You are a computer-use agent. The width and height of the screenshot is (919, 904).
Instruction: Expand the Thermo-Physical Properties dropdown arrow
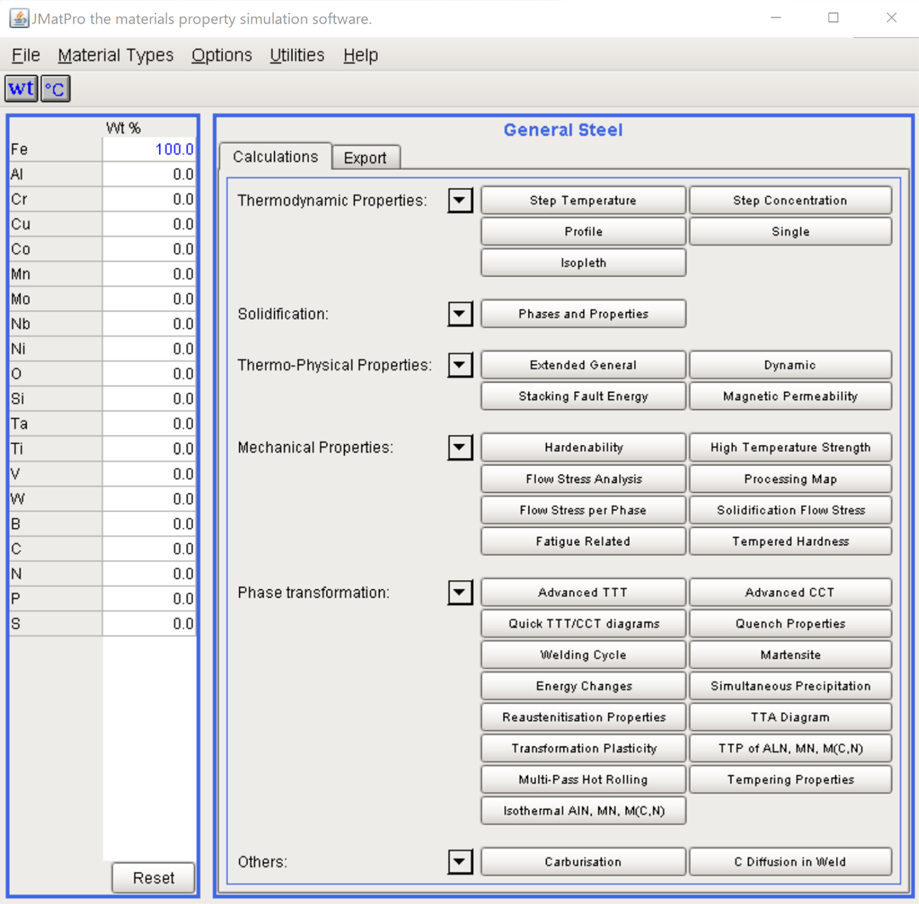[460, 365]
